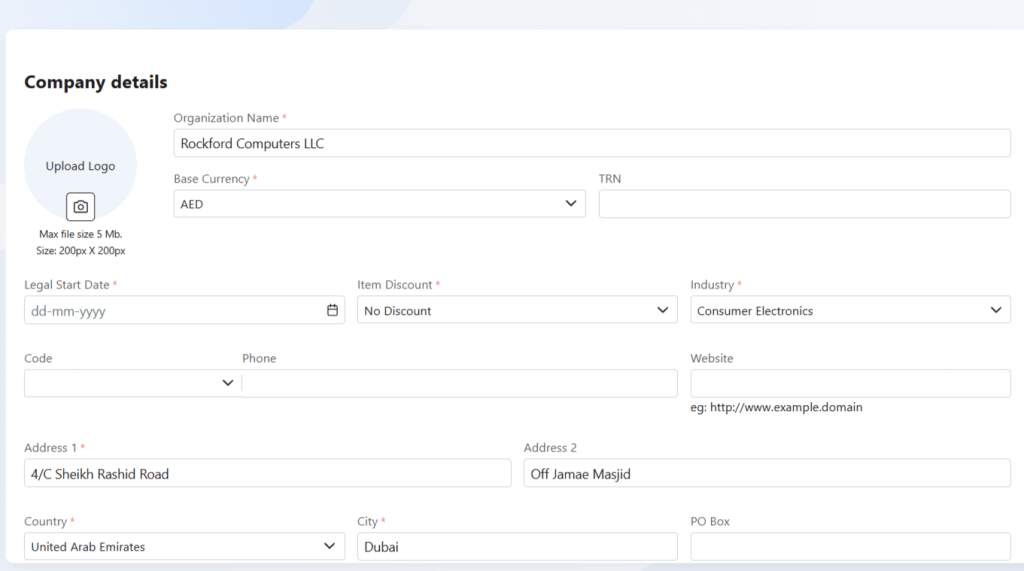This screenshot has width=1024, height=571.
Task: Click the Organization Name text field
Action: [592, 143]
